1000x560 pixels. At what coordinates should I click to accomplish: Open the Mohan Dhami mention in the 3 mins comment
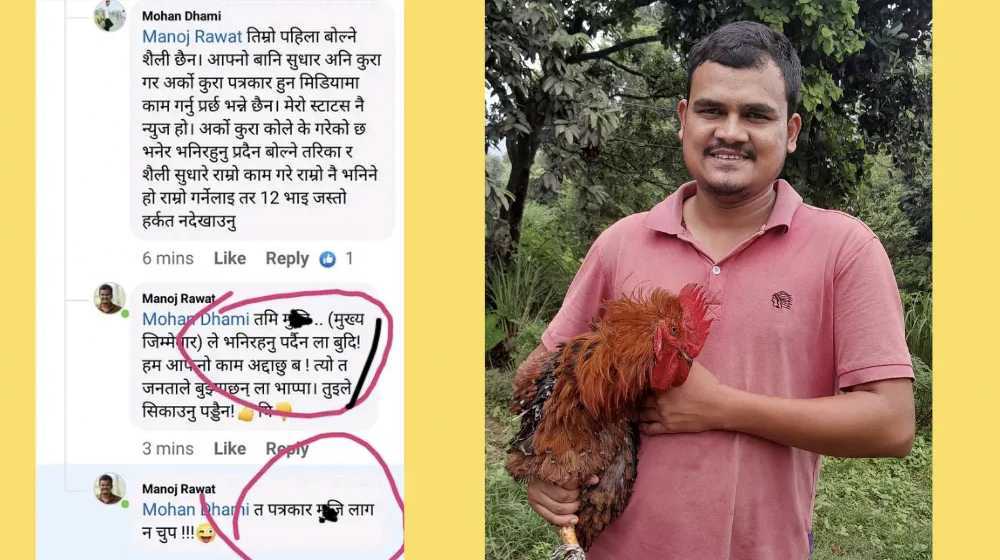(x=196, y=319)
